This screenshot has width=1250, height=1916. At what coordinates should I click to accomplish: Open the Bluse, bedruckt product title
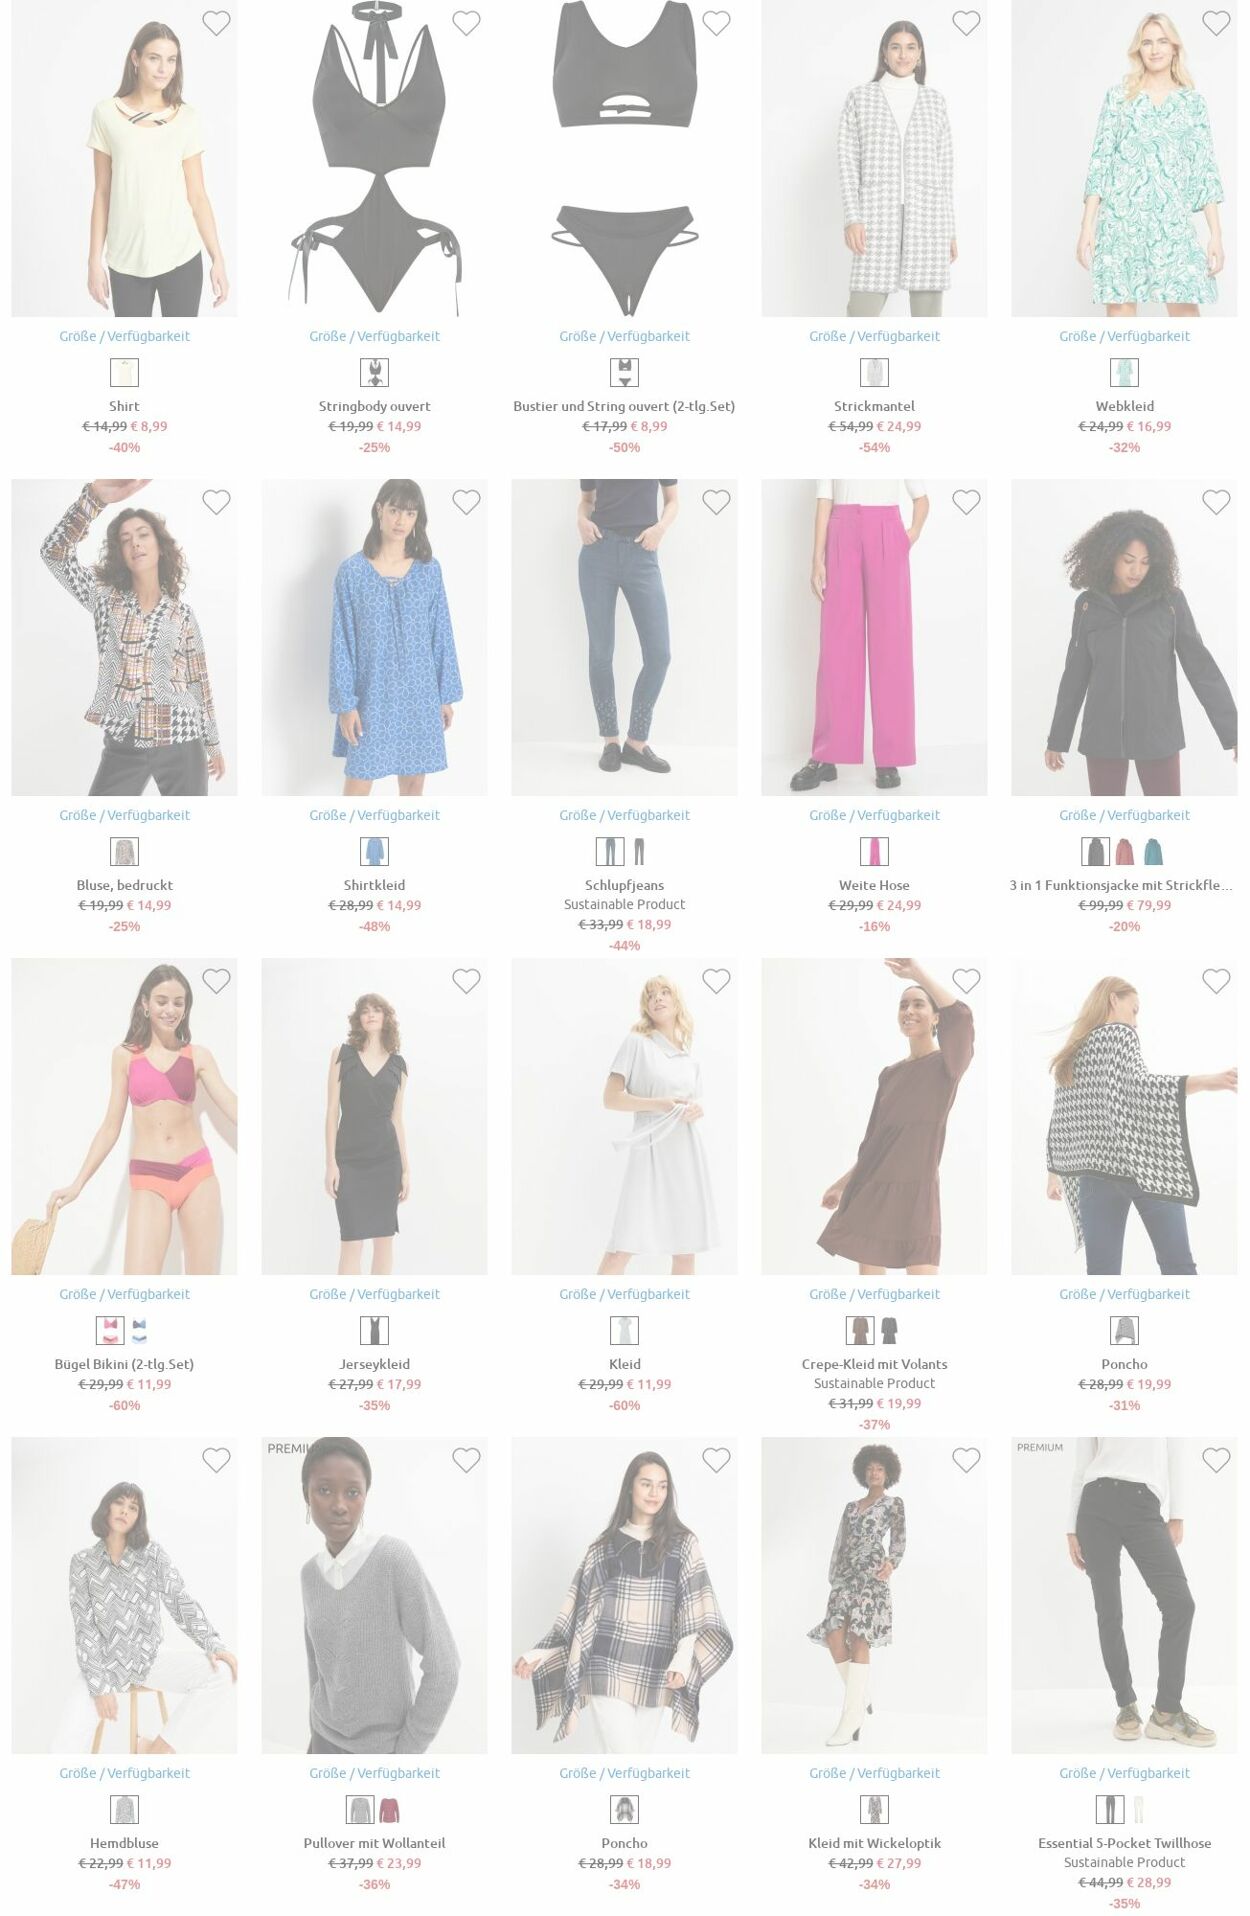click(124, 885)
